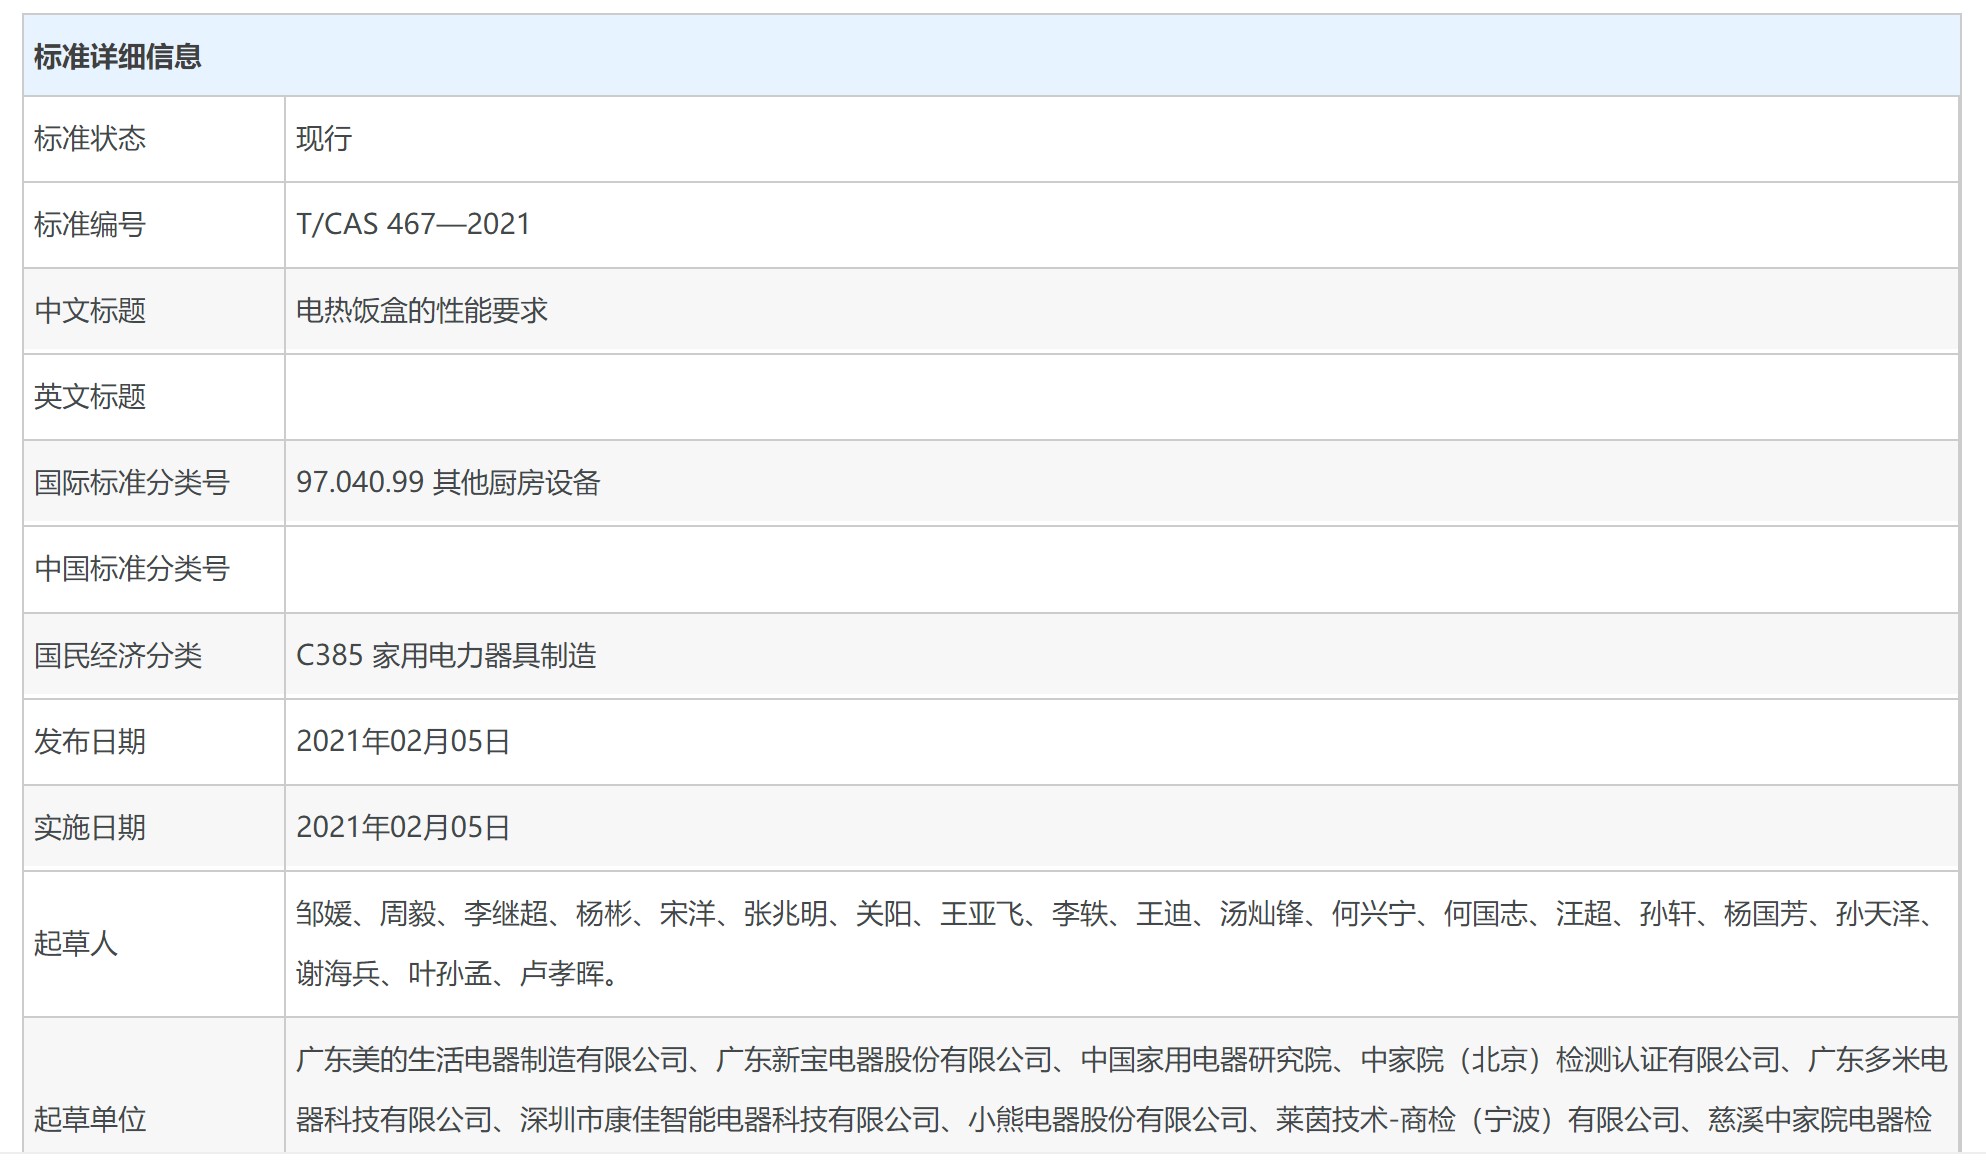Click 广东美的生活电器制造有限公司 in 起草单位 row
Screen dimensions: 1986x1164
pos(492,1060)
